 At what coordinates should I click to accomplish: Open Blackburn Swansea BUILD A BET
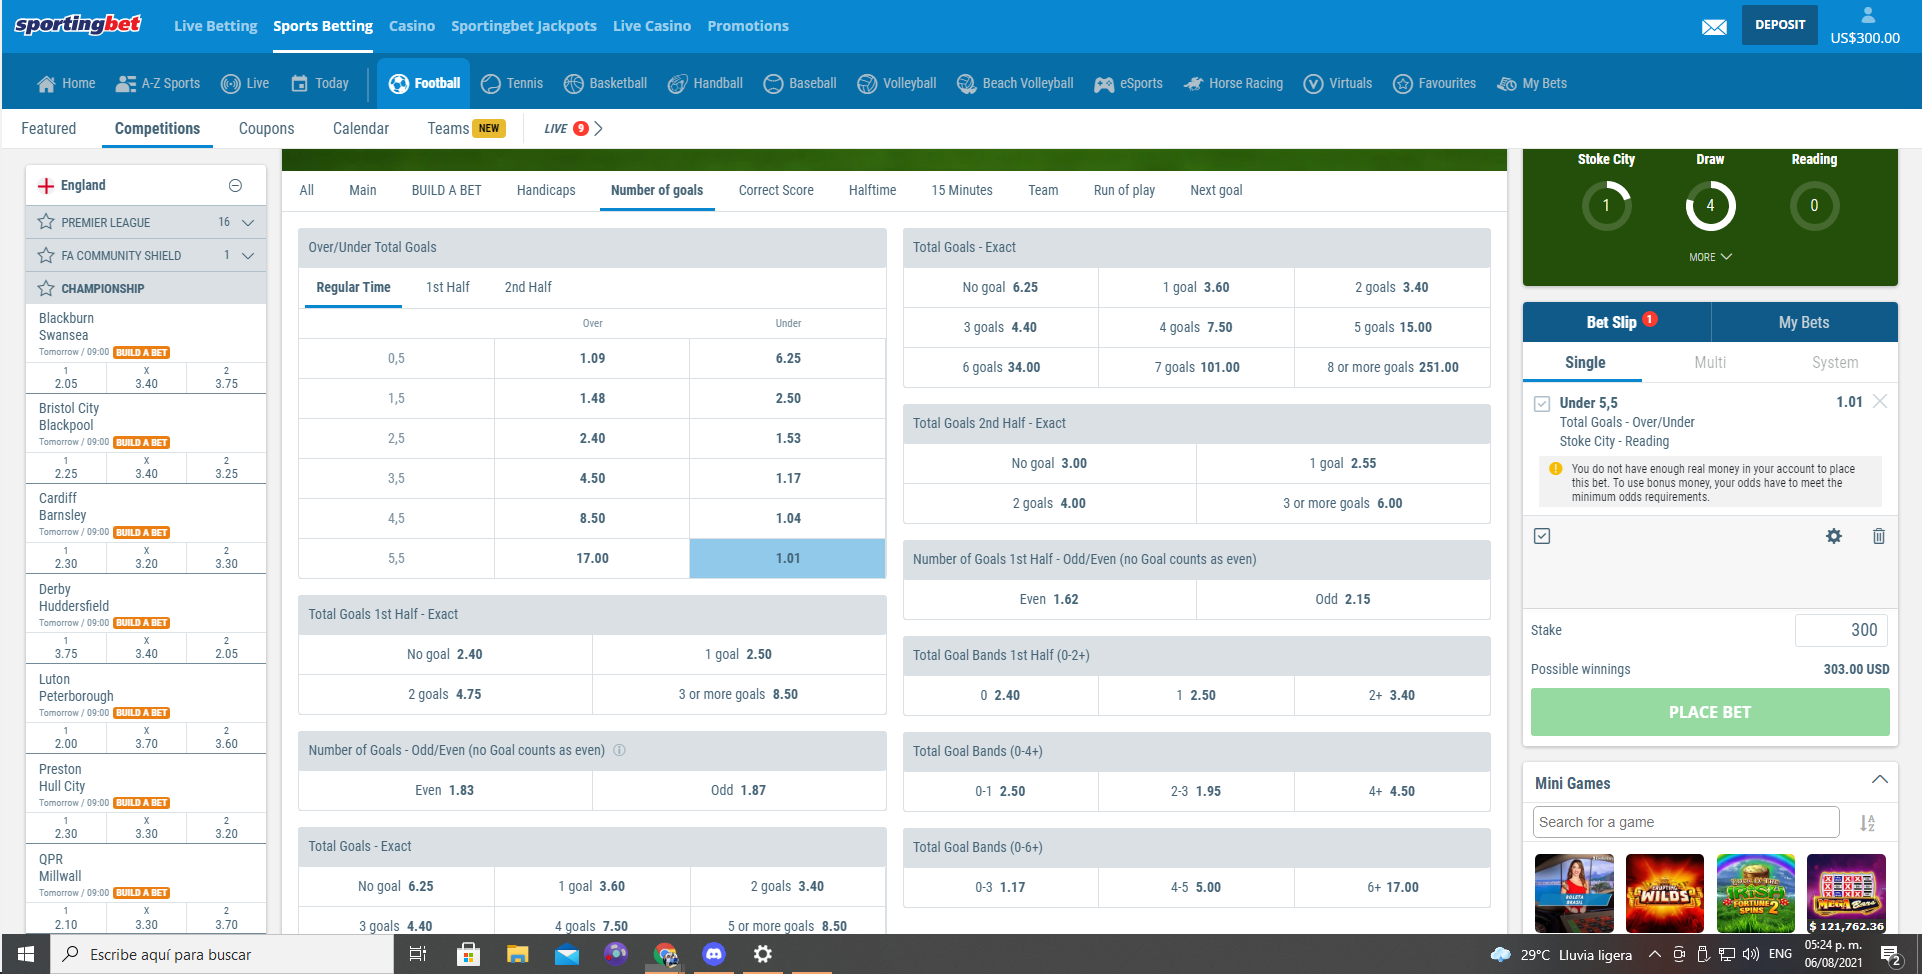click(142, 352)
